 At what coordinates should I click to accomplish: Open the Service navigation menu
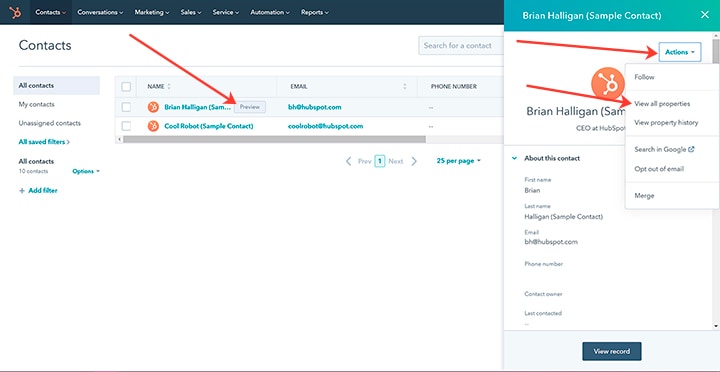(x=225, y=12)
